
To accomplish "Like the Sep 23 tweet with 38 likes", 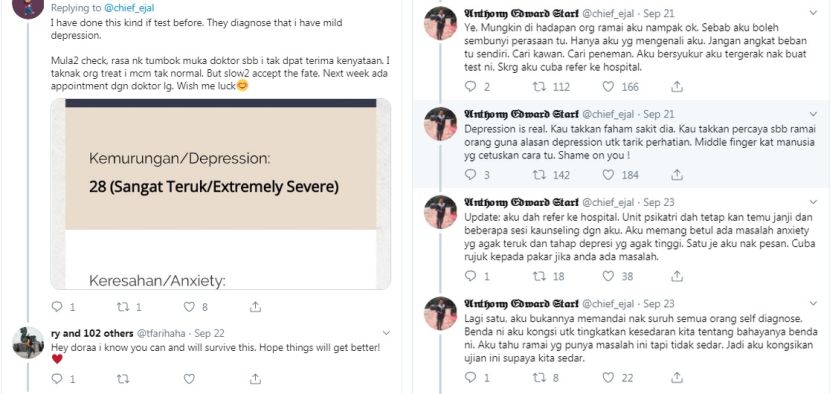I will pos(608,276).
